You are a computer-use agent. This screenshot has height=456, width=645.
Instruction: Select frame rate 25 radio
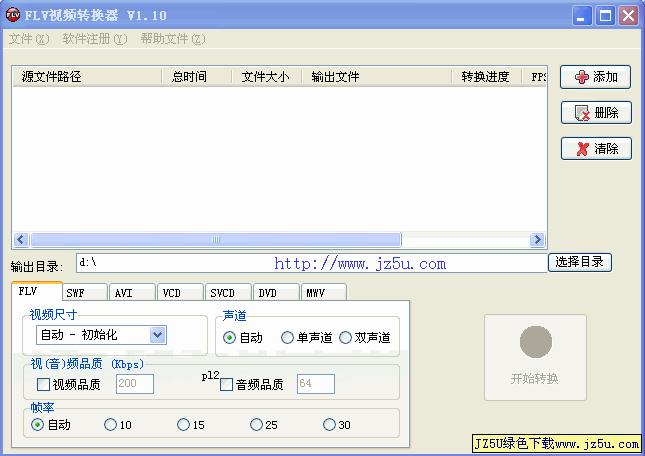click(256, 424)
